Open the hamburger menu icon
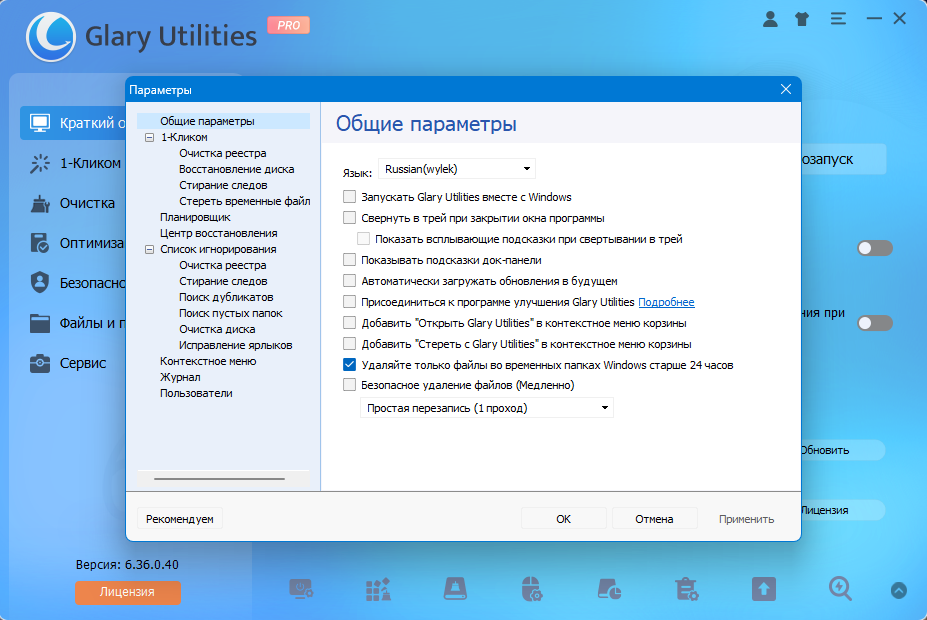 (838, 19)
